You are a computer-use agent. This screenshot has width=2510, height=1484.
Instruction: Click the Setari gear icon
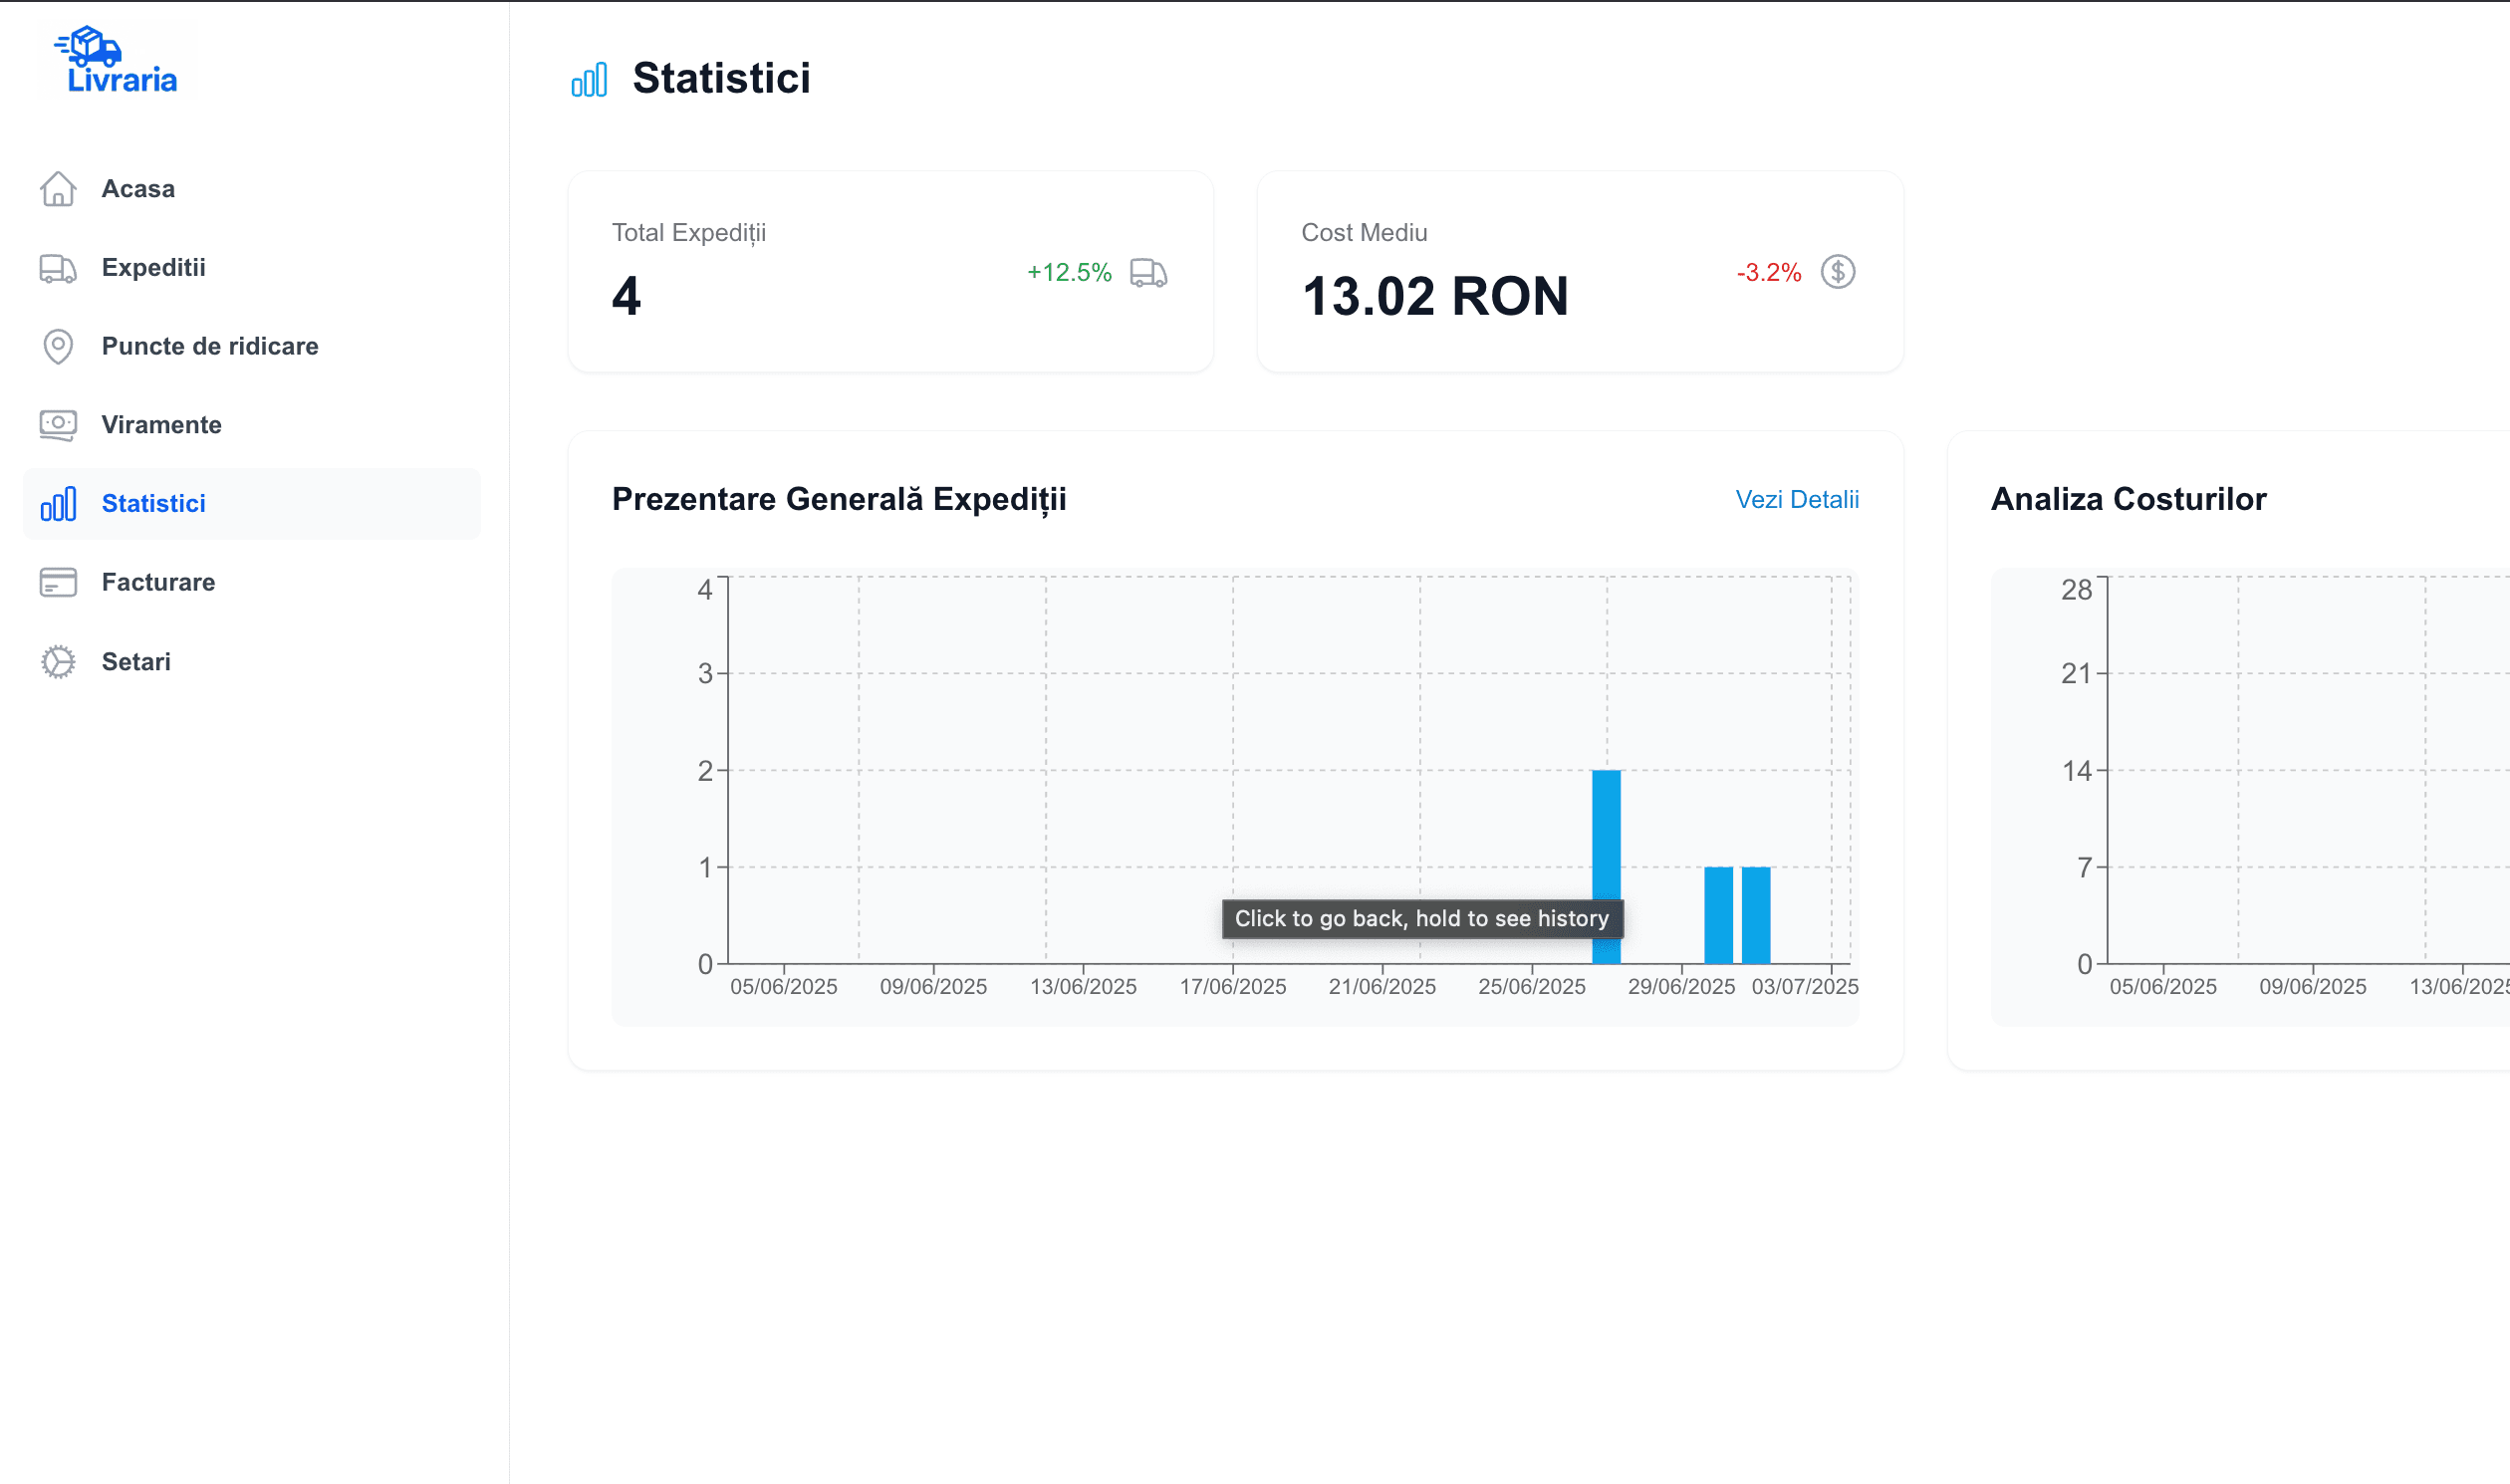(x=58, y=662)
